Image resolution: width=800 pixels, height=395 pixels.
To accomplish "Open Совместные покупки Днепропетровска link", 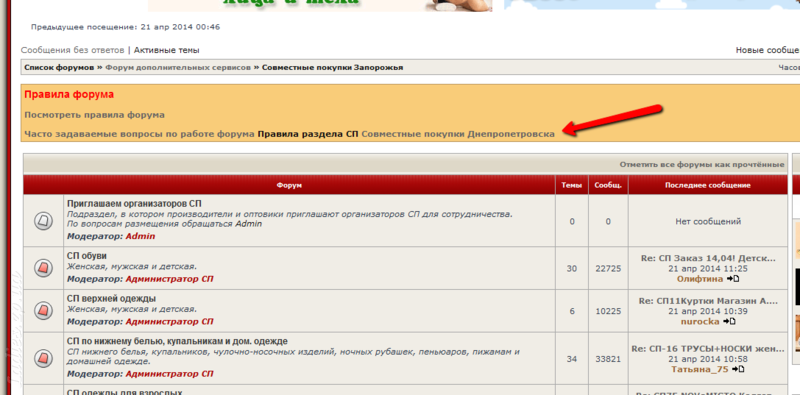I will [x=458, y=134].
